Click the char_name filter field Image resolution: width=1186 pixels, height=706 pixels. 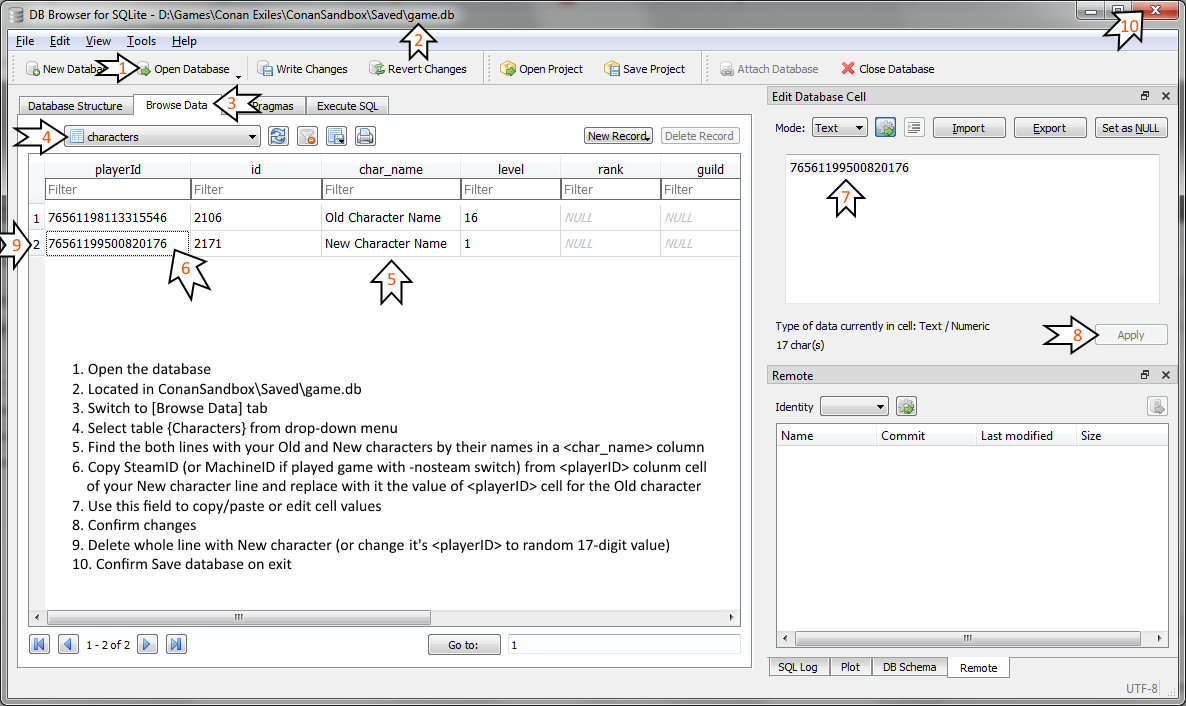(x=390, y=189)
